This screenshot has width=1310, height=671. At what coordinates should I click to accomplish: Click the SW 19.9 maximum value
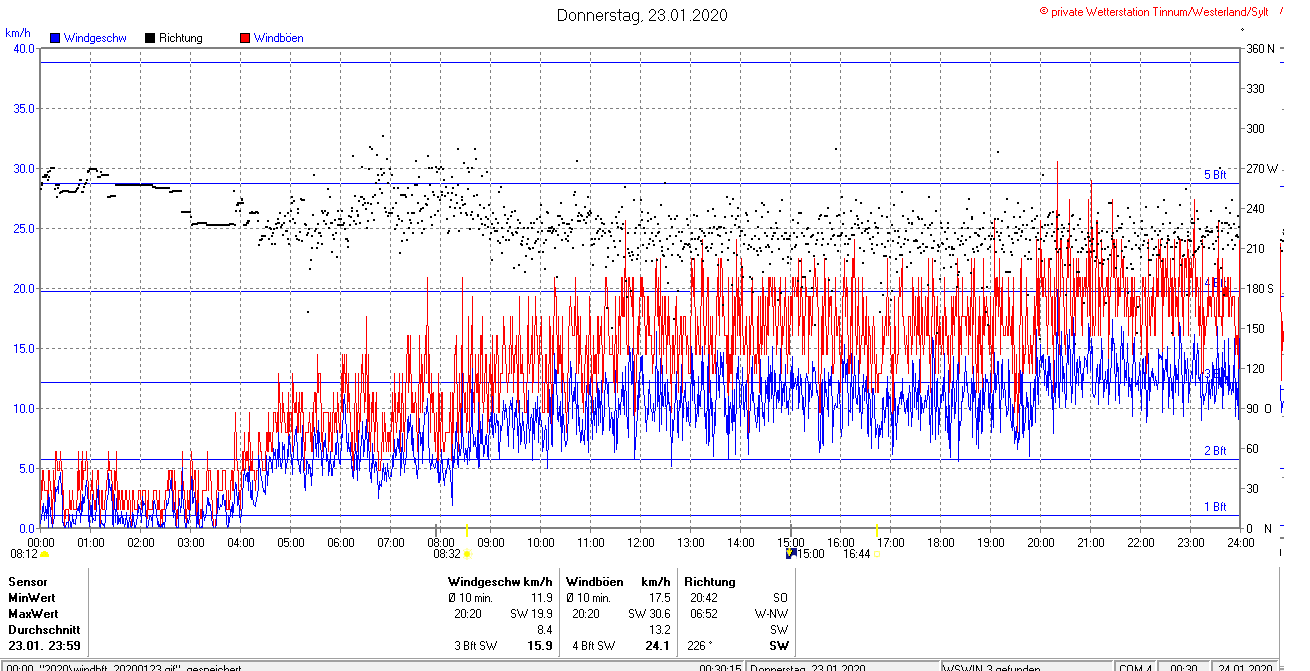click(532, 614)
